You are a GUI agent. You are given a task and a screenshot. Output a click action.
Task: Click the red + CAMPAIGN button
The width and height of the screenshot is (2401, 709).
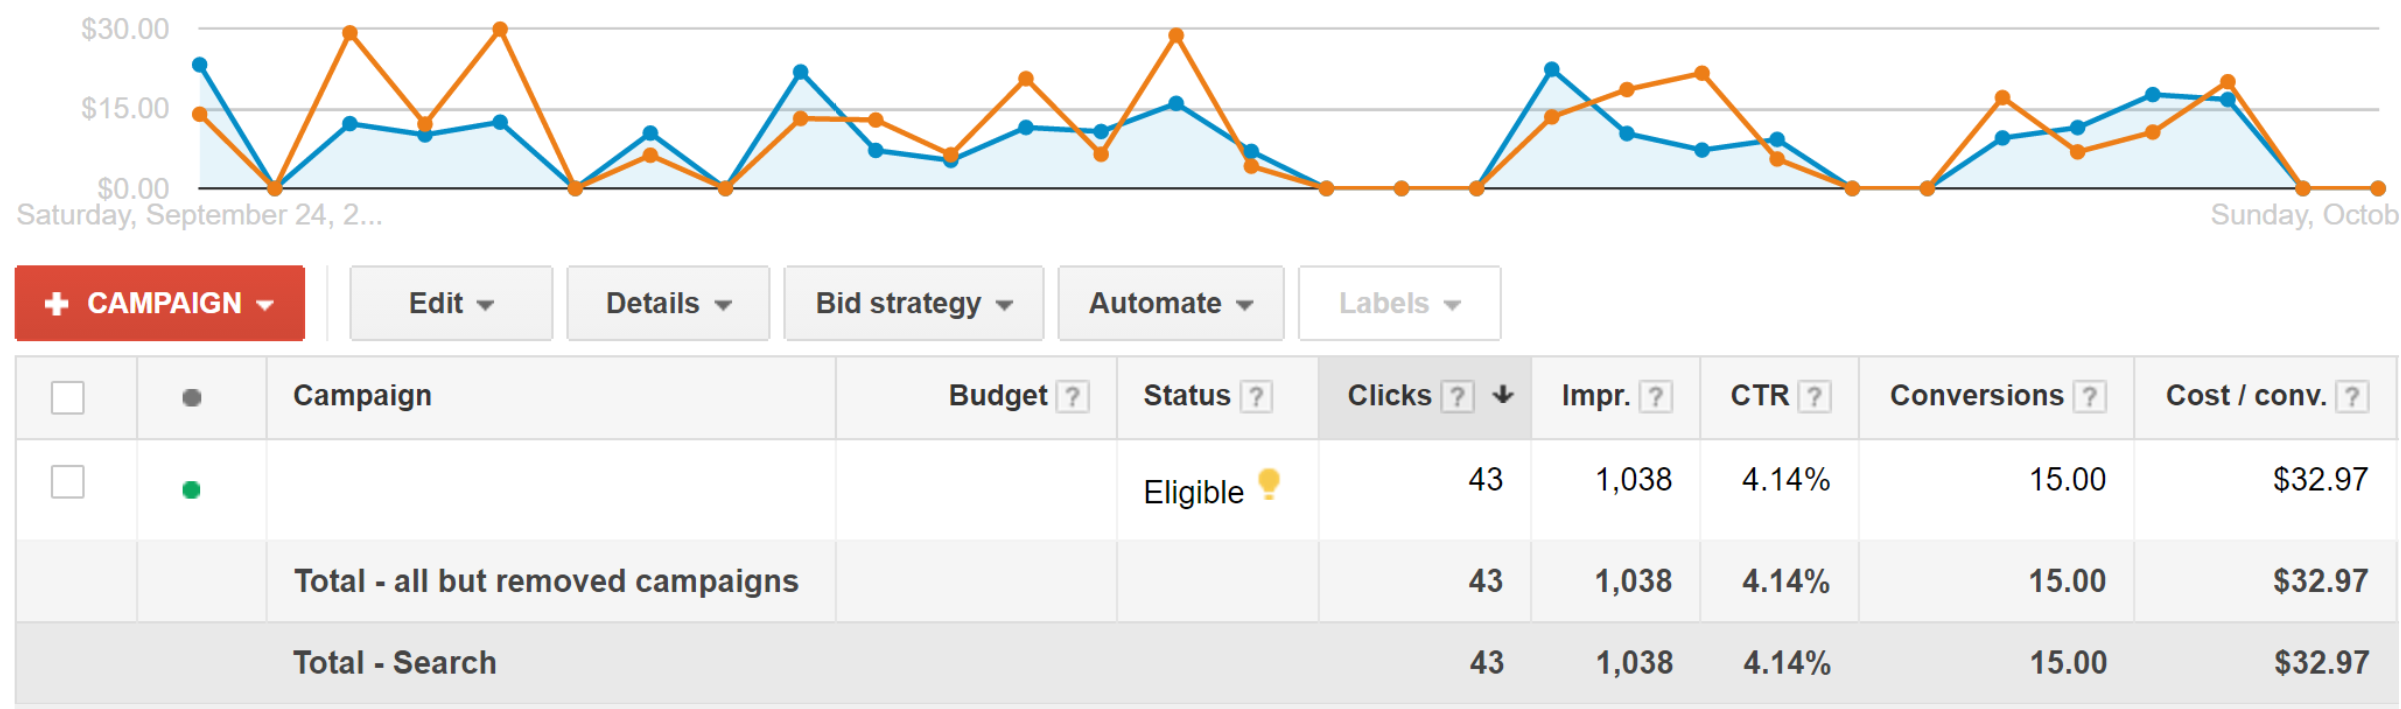pos(160,303)
